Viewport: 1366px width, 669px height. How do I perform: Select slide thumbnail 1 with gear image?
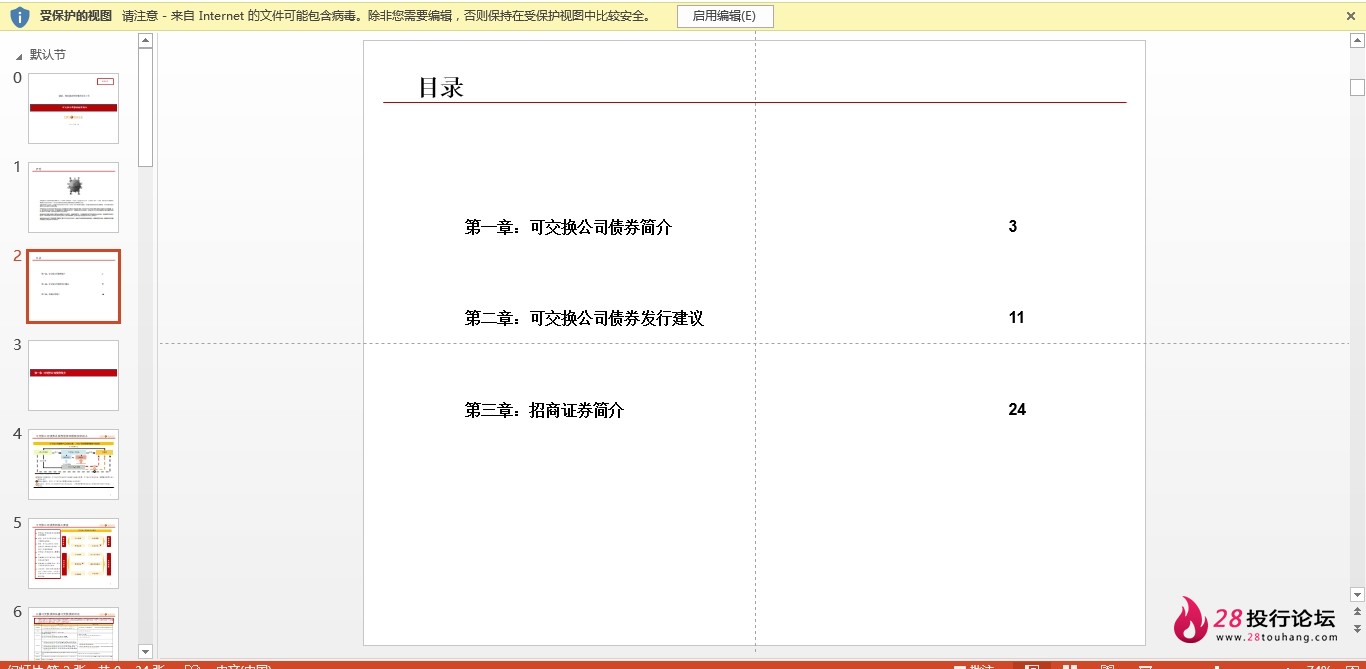pos(73,197)
